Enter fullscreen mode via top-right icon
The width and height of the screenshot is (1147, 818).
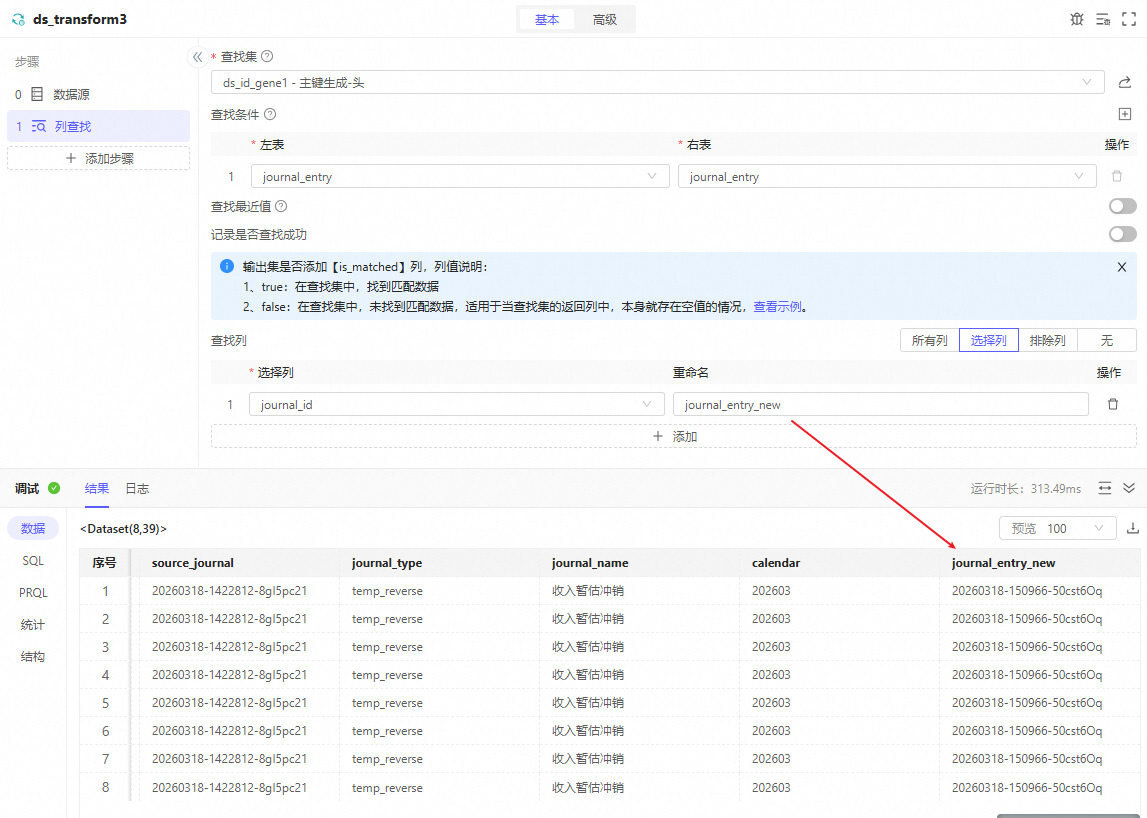[x=1129, y=19]
